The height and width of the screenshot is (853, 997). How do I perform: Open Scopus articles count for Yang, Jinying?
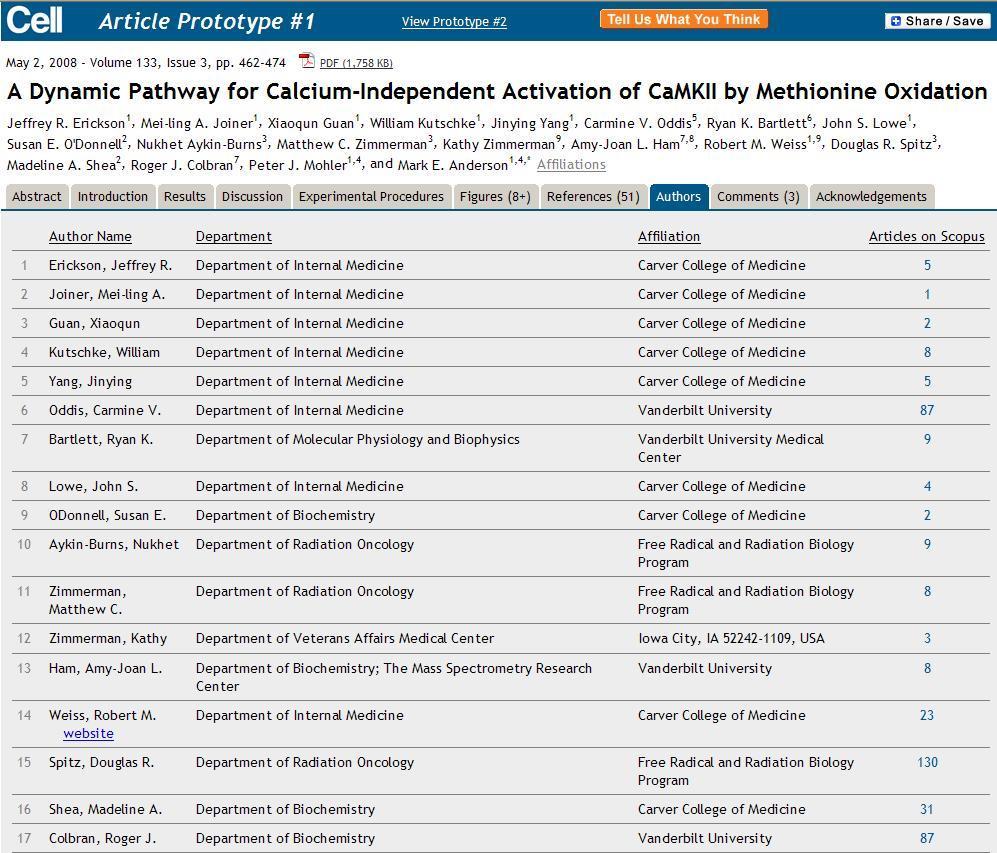(x=927, y=381)
